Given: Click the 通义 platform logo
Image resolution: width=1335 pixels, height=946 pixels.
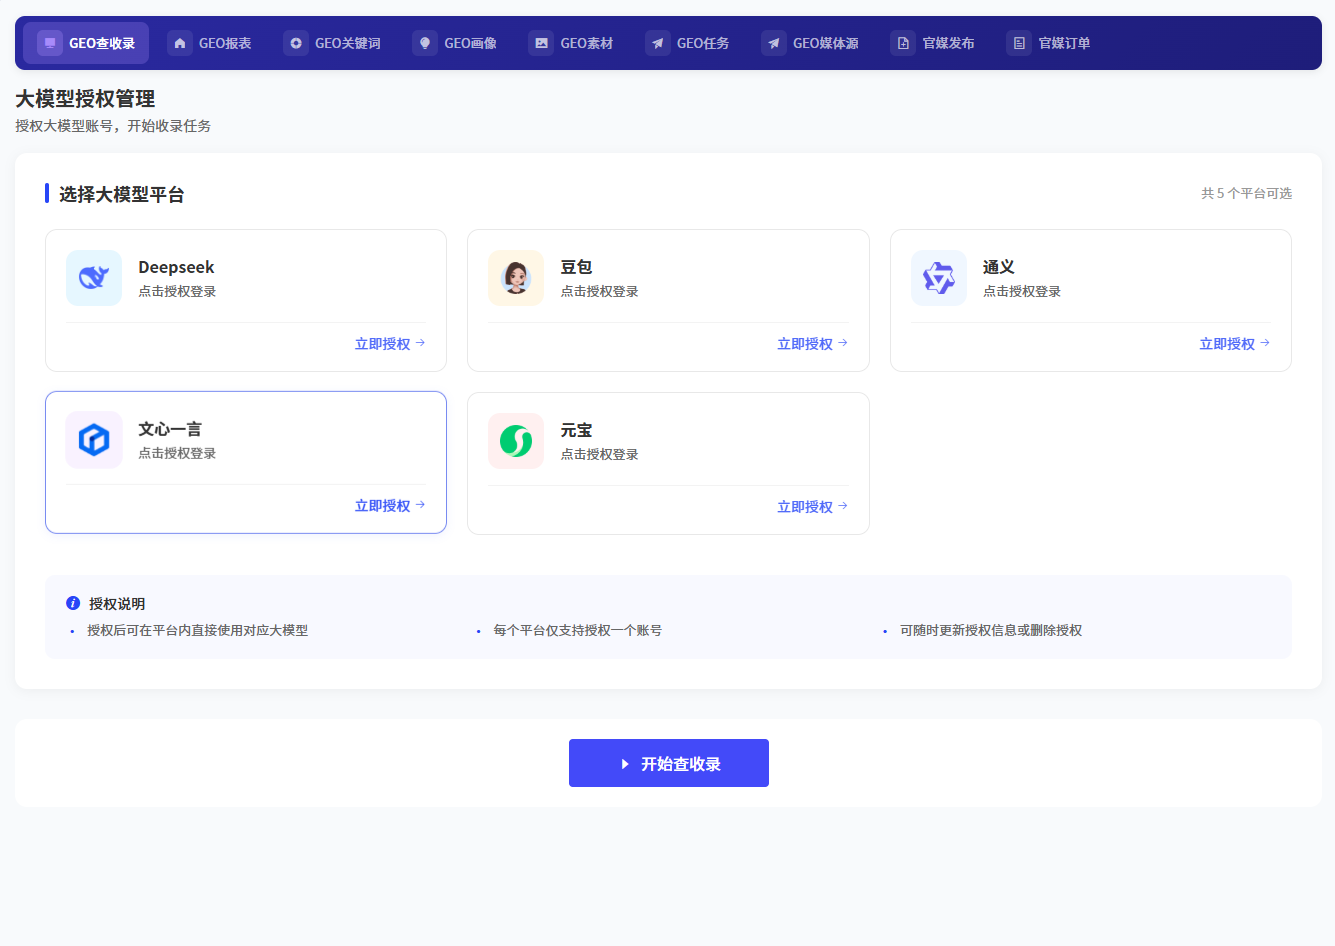Looking at the screenshot, I should [939, 278].
